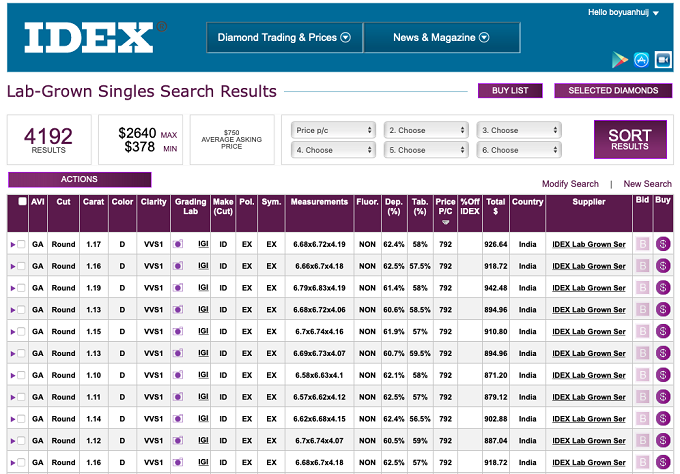View camera image for 1.19 carat diamond

click(178, 288)
